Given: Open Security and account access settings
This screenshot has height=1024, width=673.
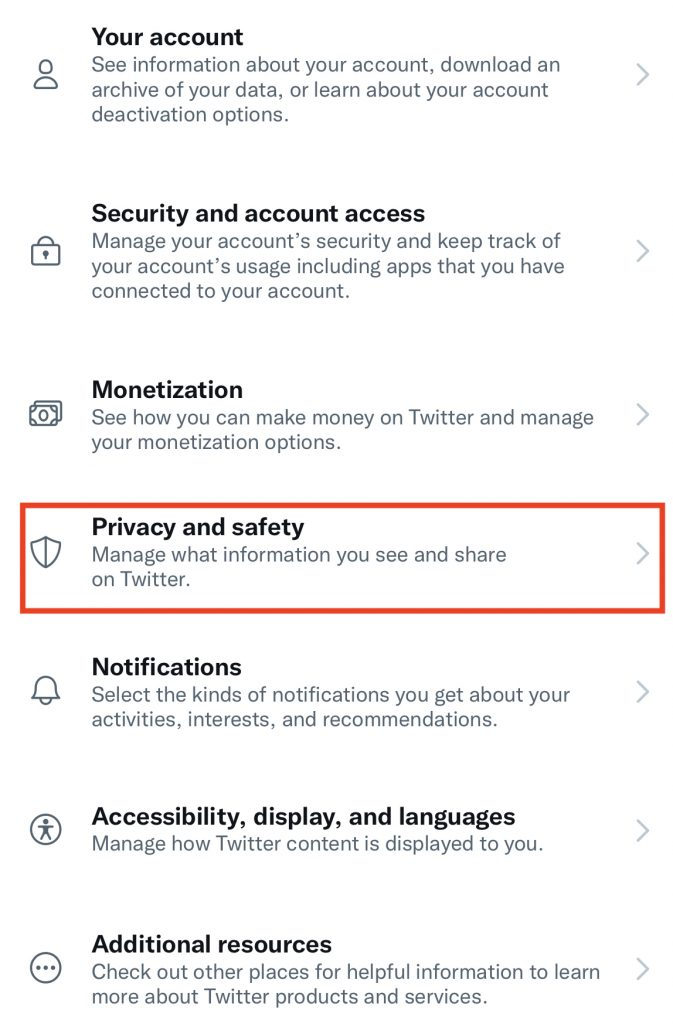Looking at the screenshot, I should (257, 213).
